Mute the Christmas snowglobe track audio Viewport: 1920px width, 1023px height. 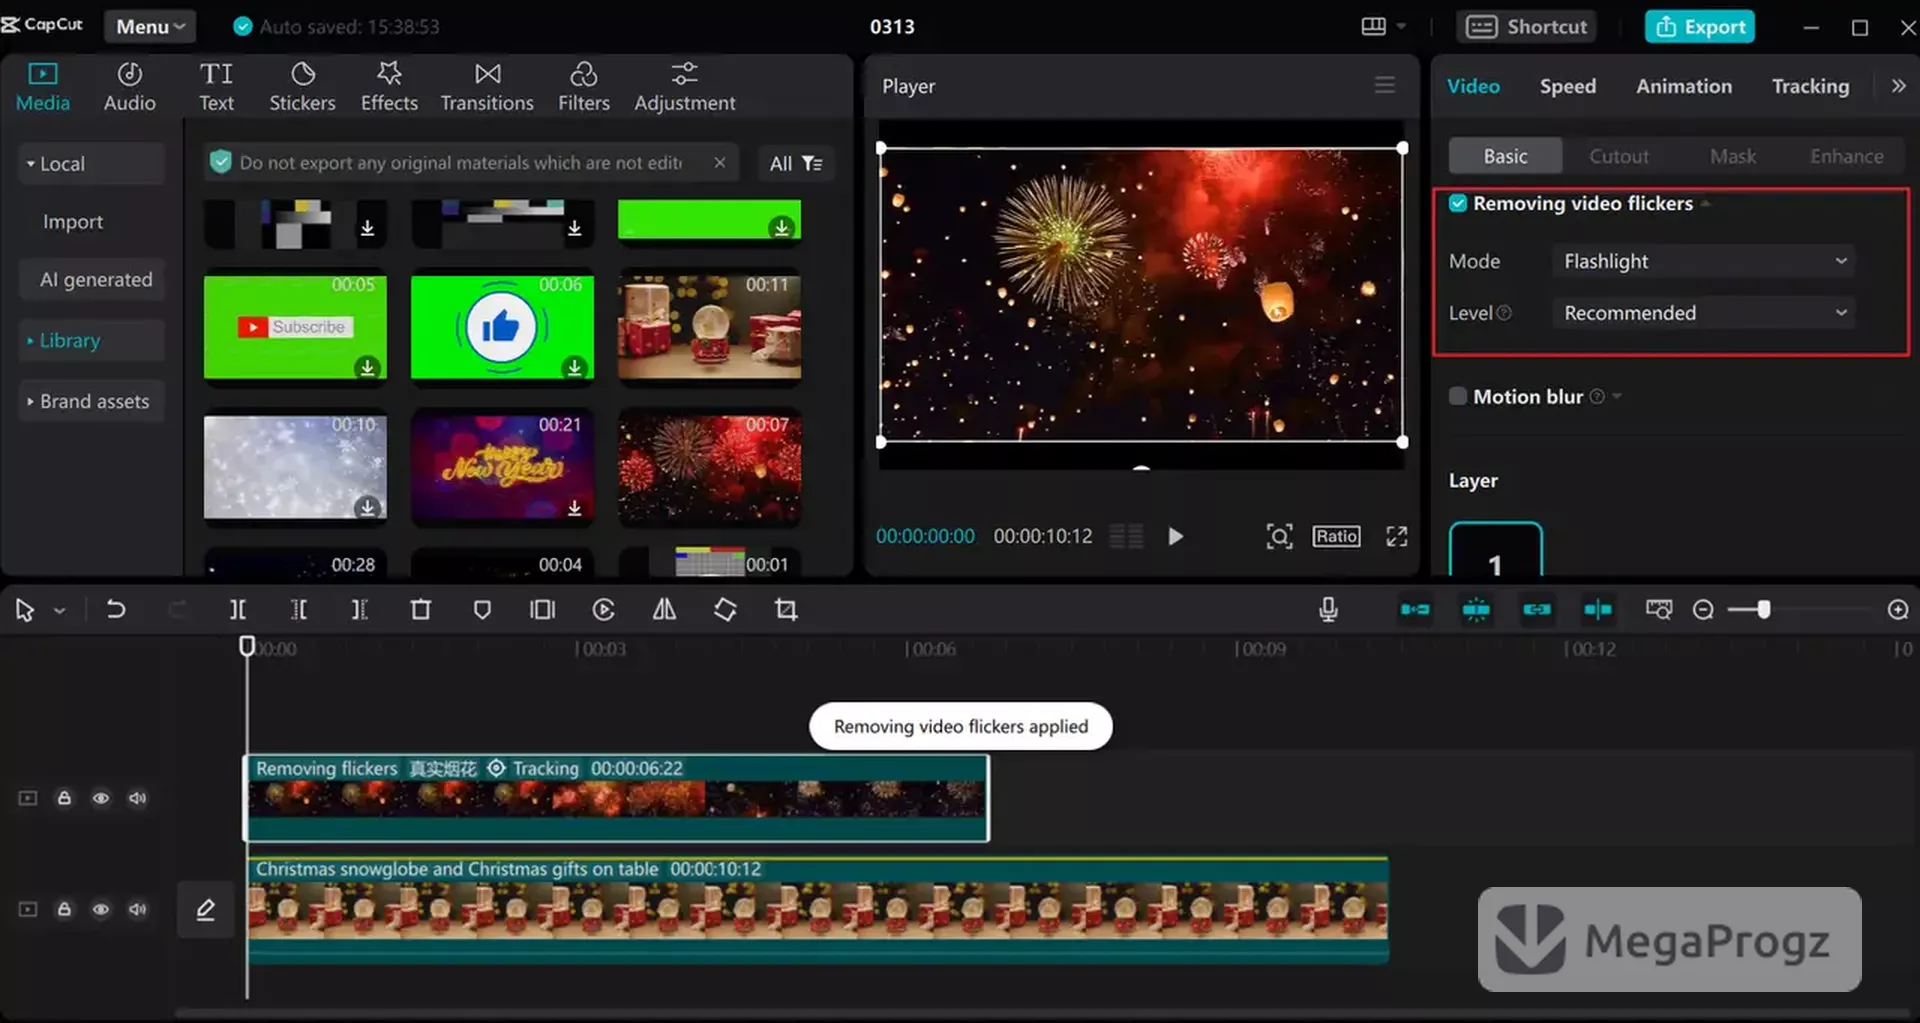138,909
